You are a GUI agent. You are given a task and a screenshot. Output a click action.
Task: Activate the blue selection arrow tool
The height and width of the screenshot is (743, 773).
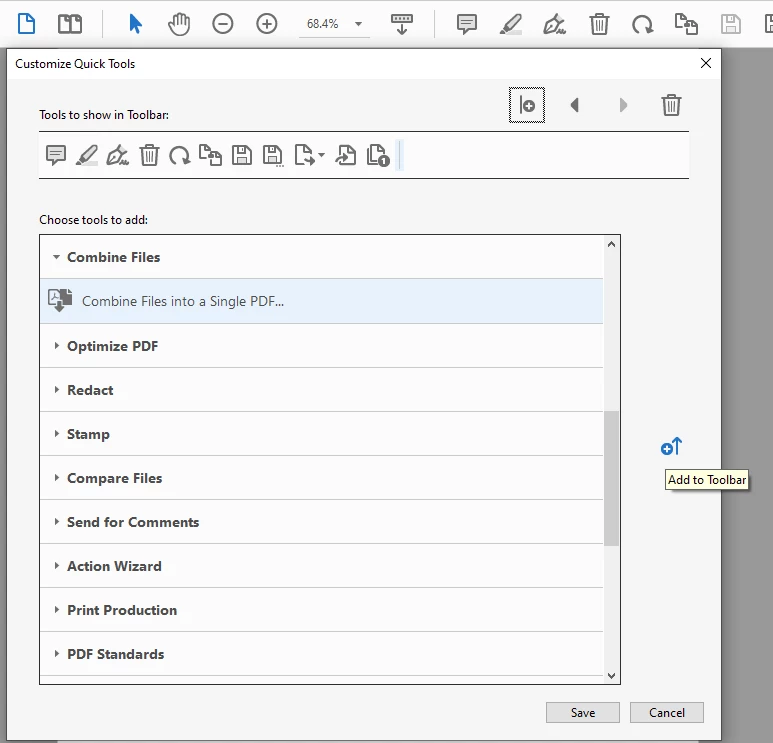(135, 24)
